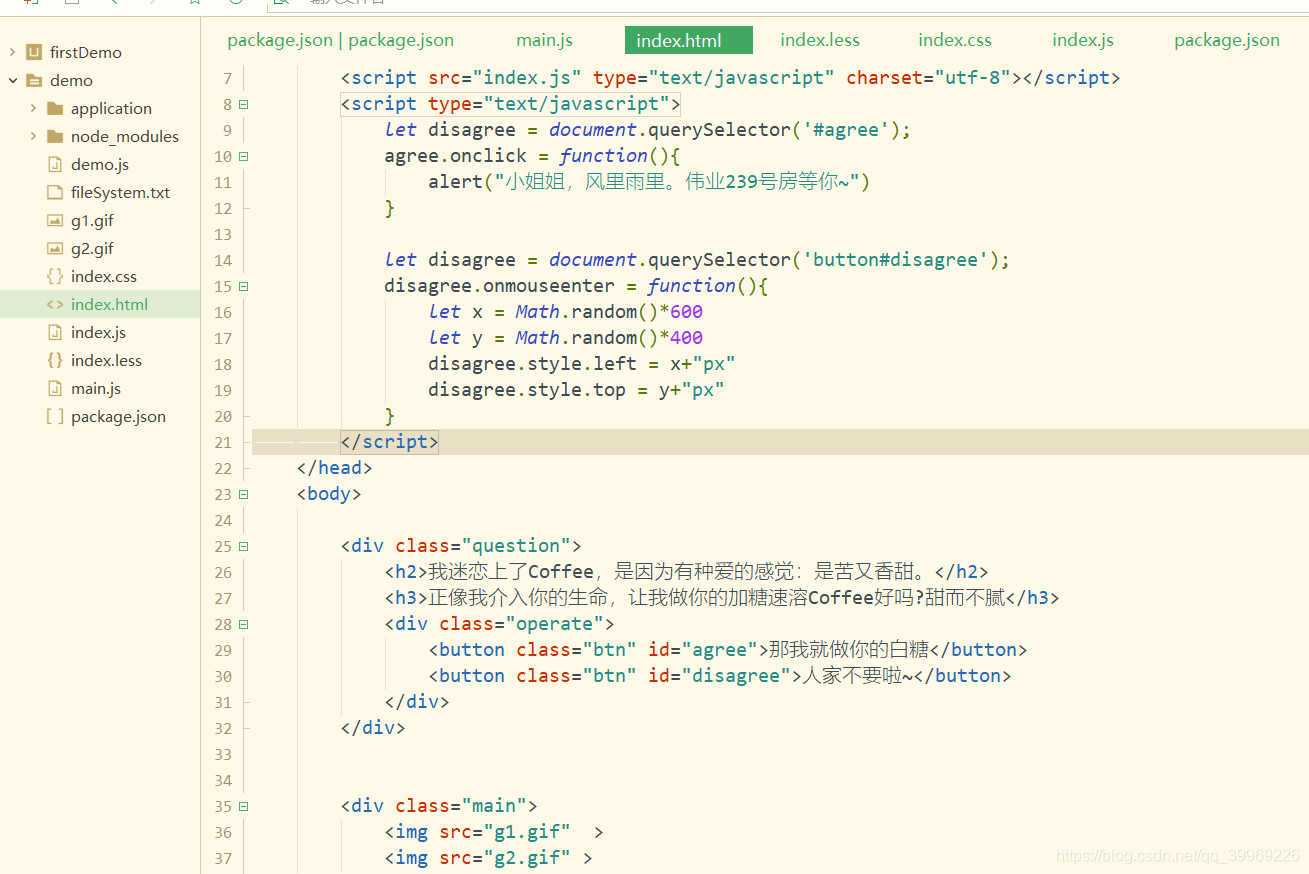1309x874 pixels.
Task: Click the bookmark star icon in the toolbar
Action: tap(193, 4)
